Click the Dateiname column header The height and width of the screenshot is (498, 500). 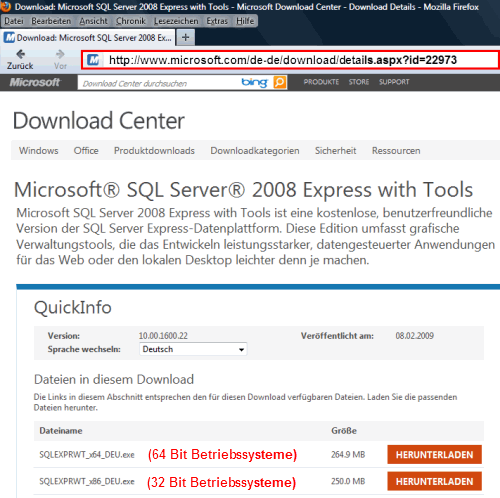coord(61,431)
